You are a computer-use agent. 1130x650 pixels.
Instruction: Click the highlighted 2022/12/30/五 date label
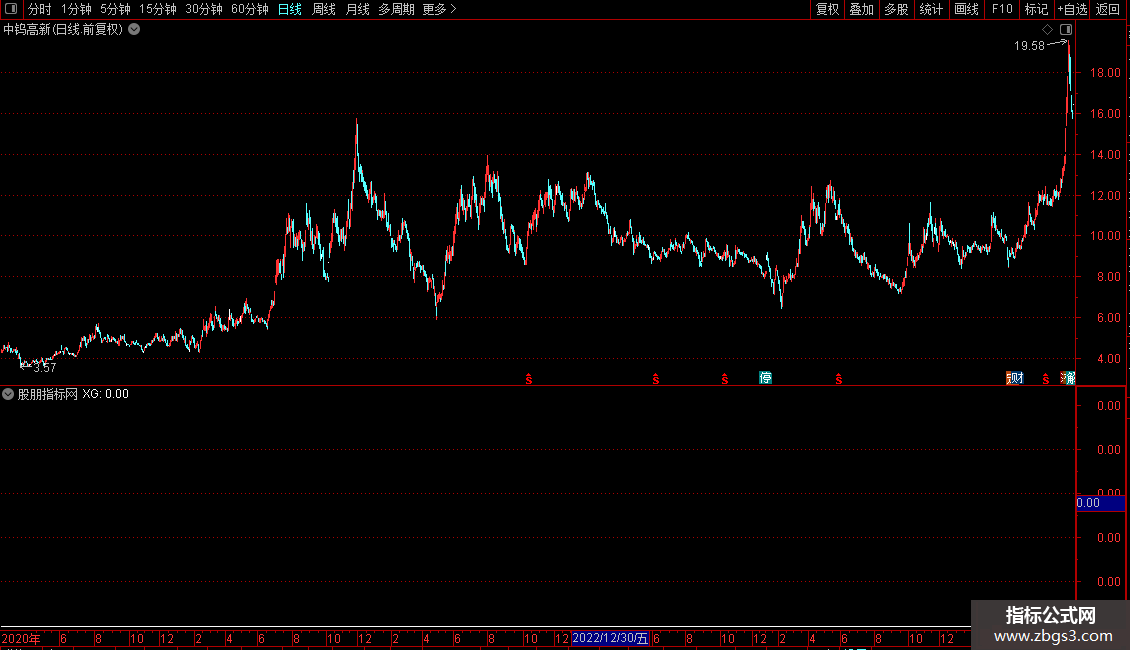tap(610, 638)
